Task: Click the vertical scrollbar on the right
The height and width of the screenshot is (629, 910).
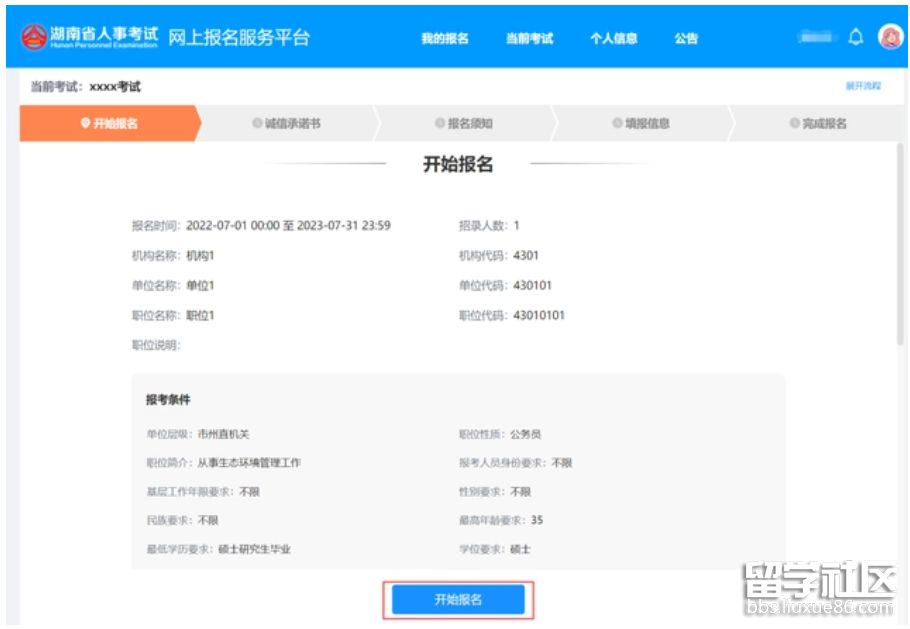Action: (900, 250)
